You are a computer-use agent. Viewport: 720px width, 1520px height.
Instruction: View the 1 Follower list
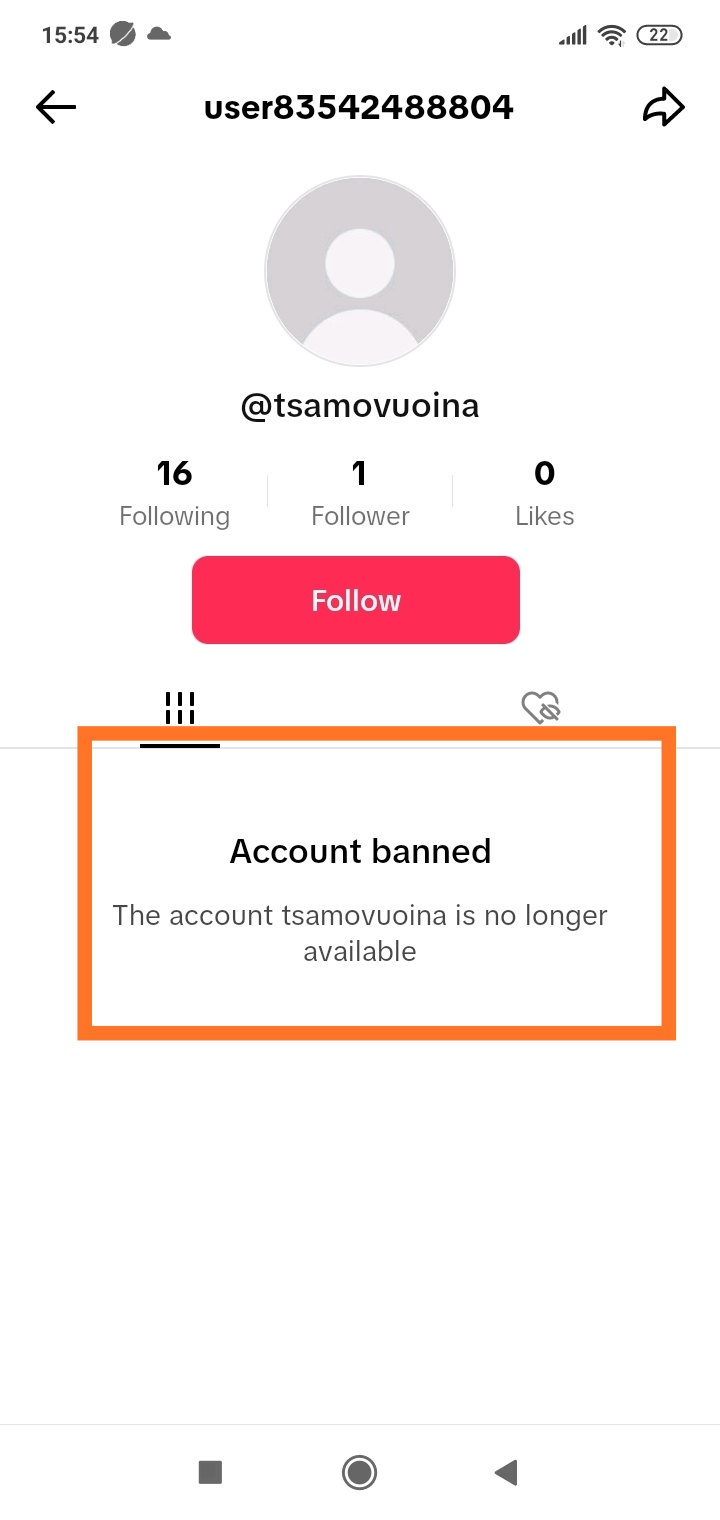(360, 492)
